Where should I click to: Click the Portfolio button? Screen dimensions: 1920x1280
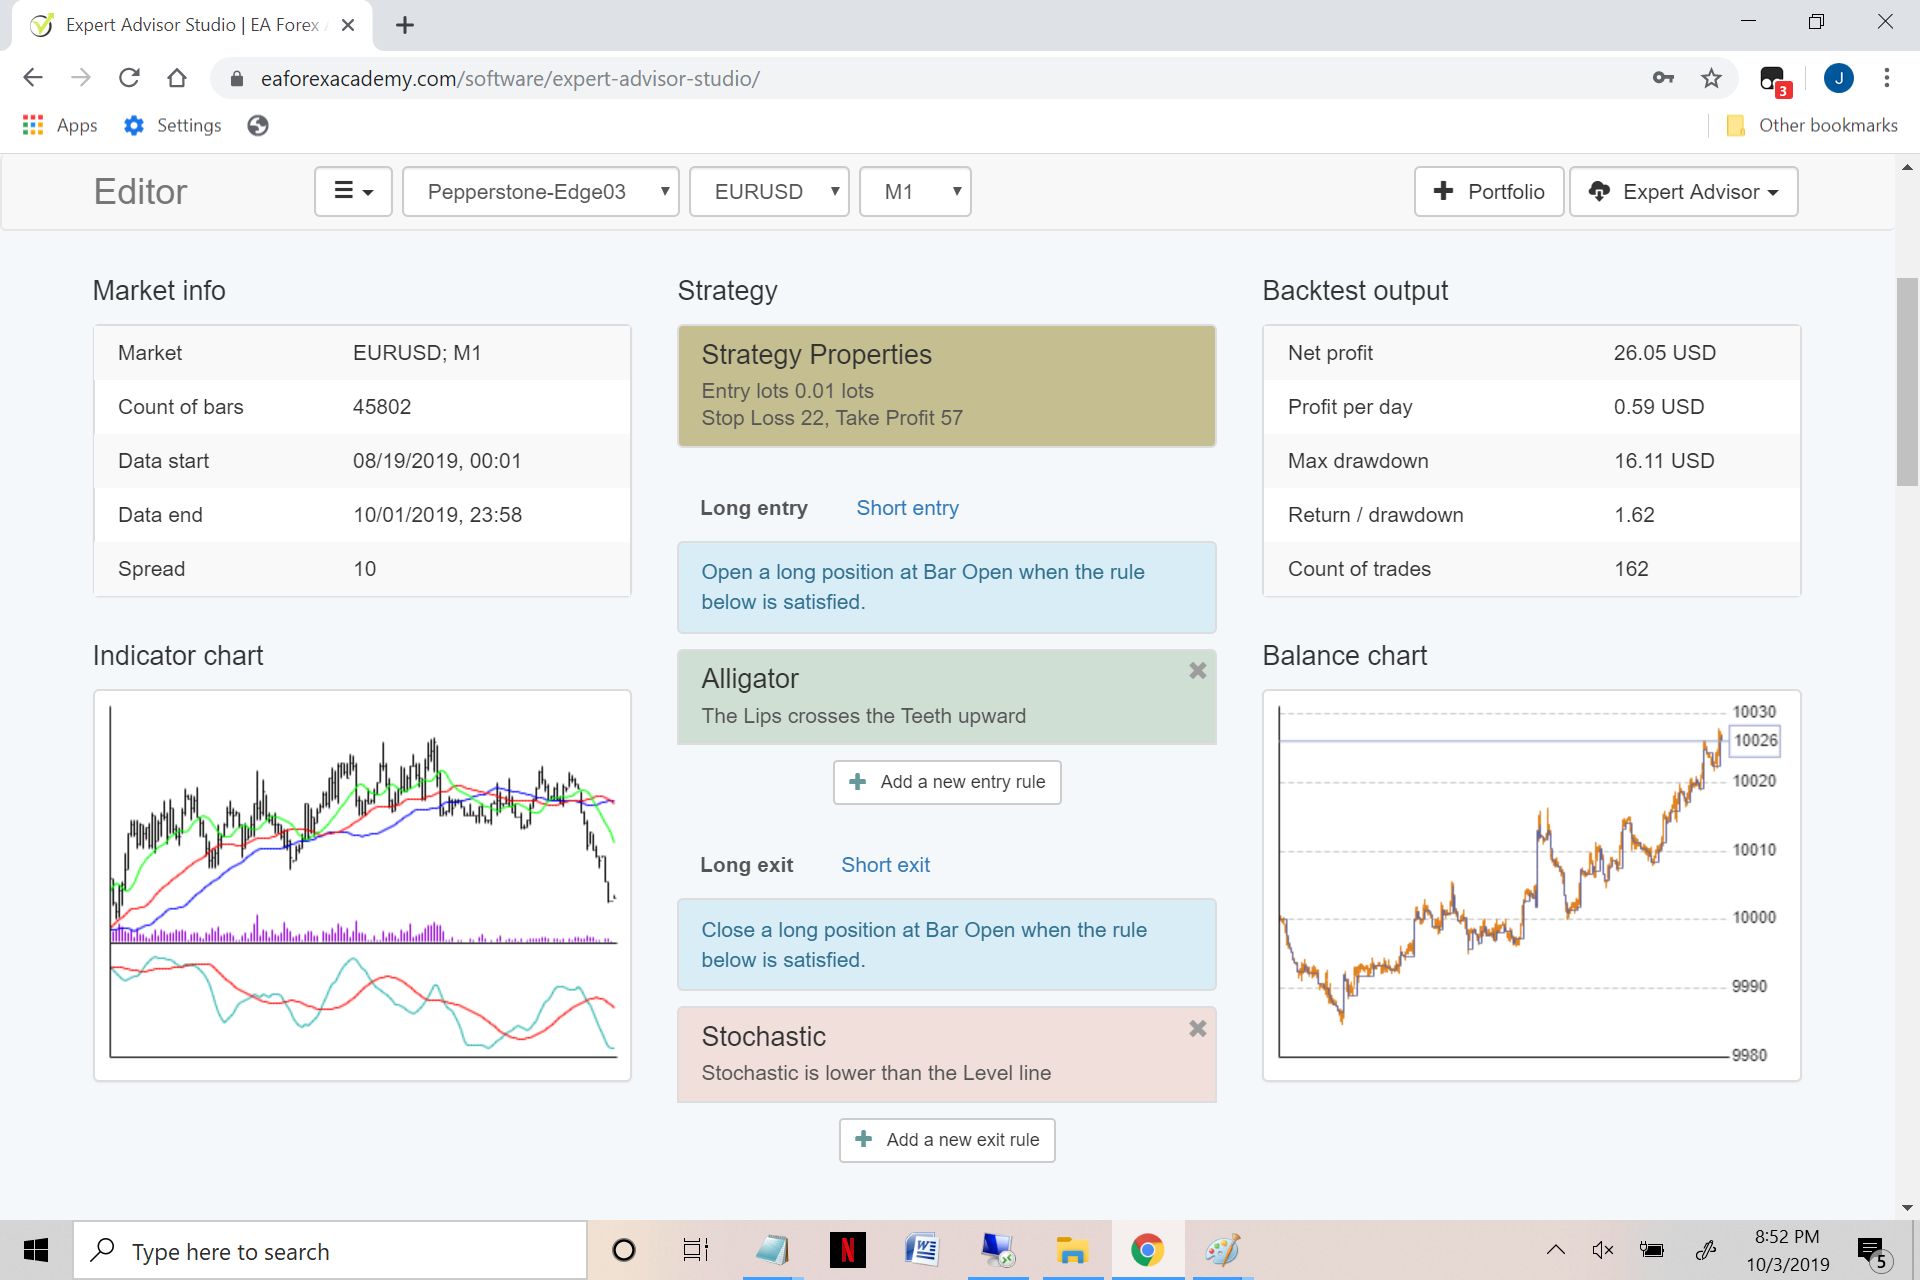(1489, 191)
